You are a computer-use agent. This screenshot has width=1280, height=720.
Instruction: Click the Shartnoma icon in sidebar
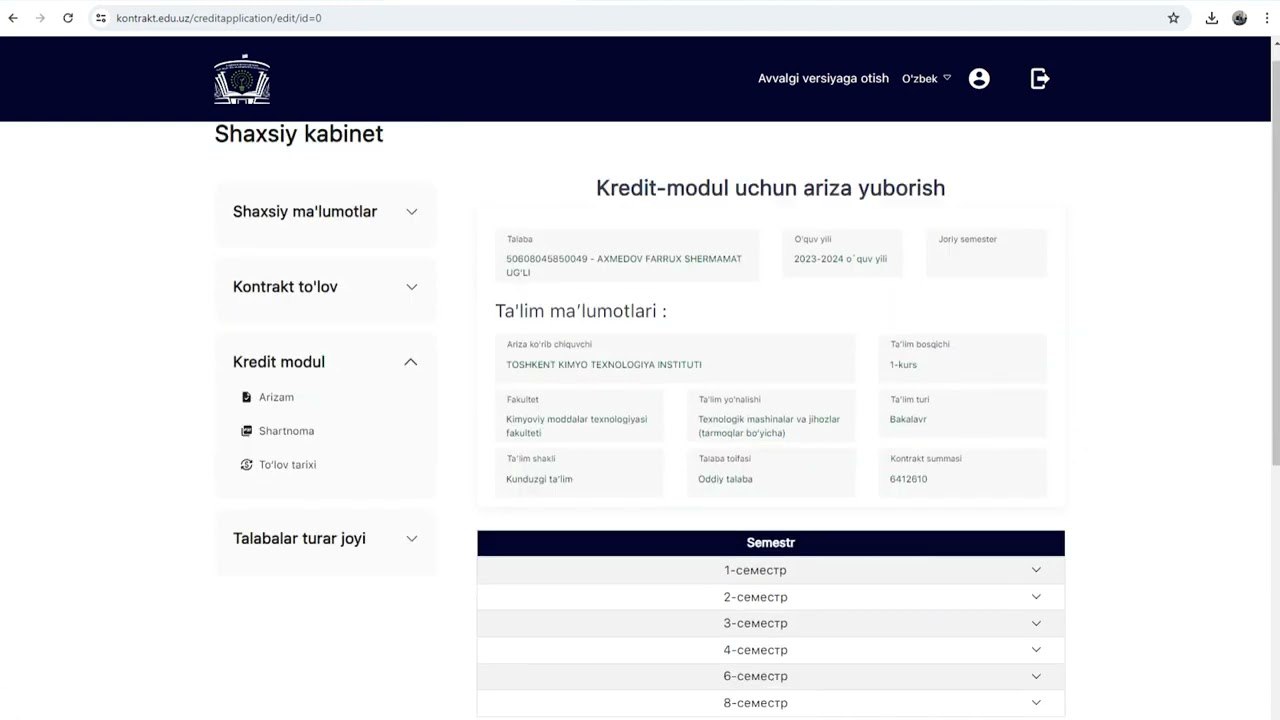coord(247,431)
